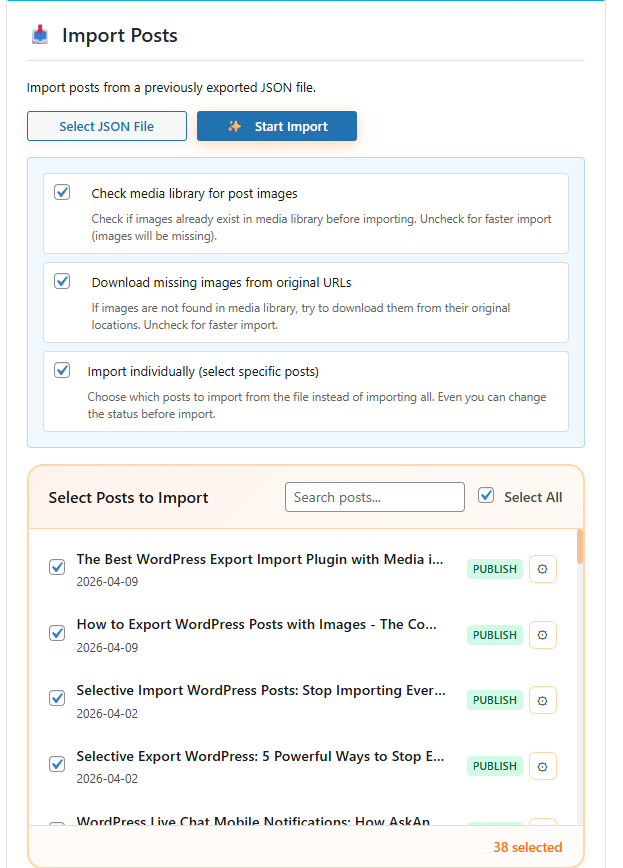Open settings gear for Selective Export post
Viewport: 623px width, 868px height.
tap(542, 766)
